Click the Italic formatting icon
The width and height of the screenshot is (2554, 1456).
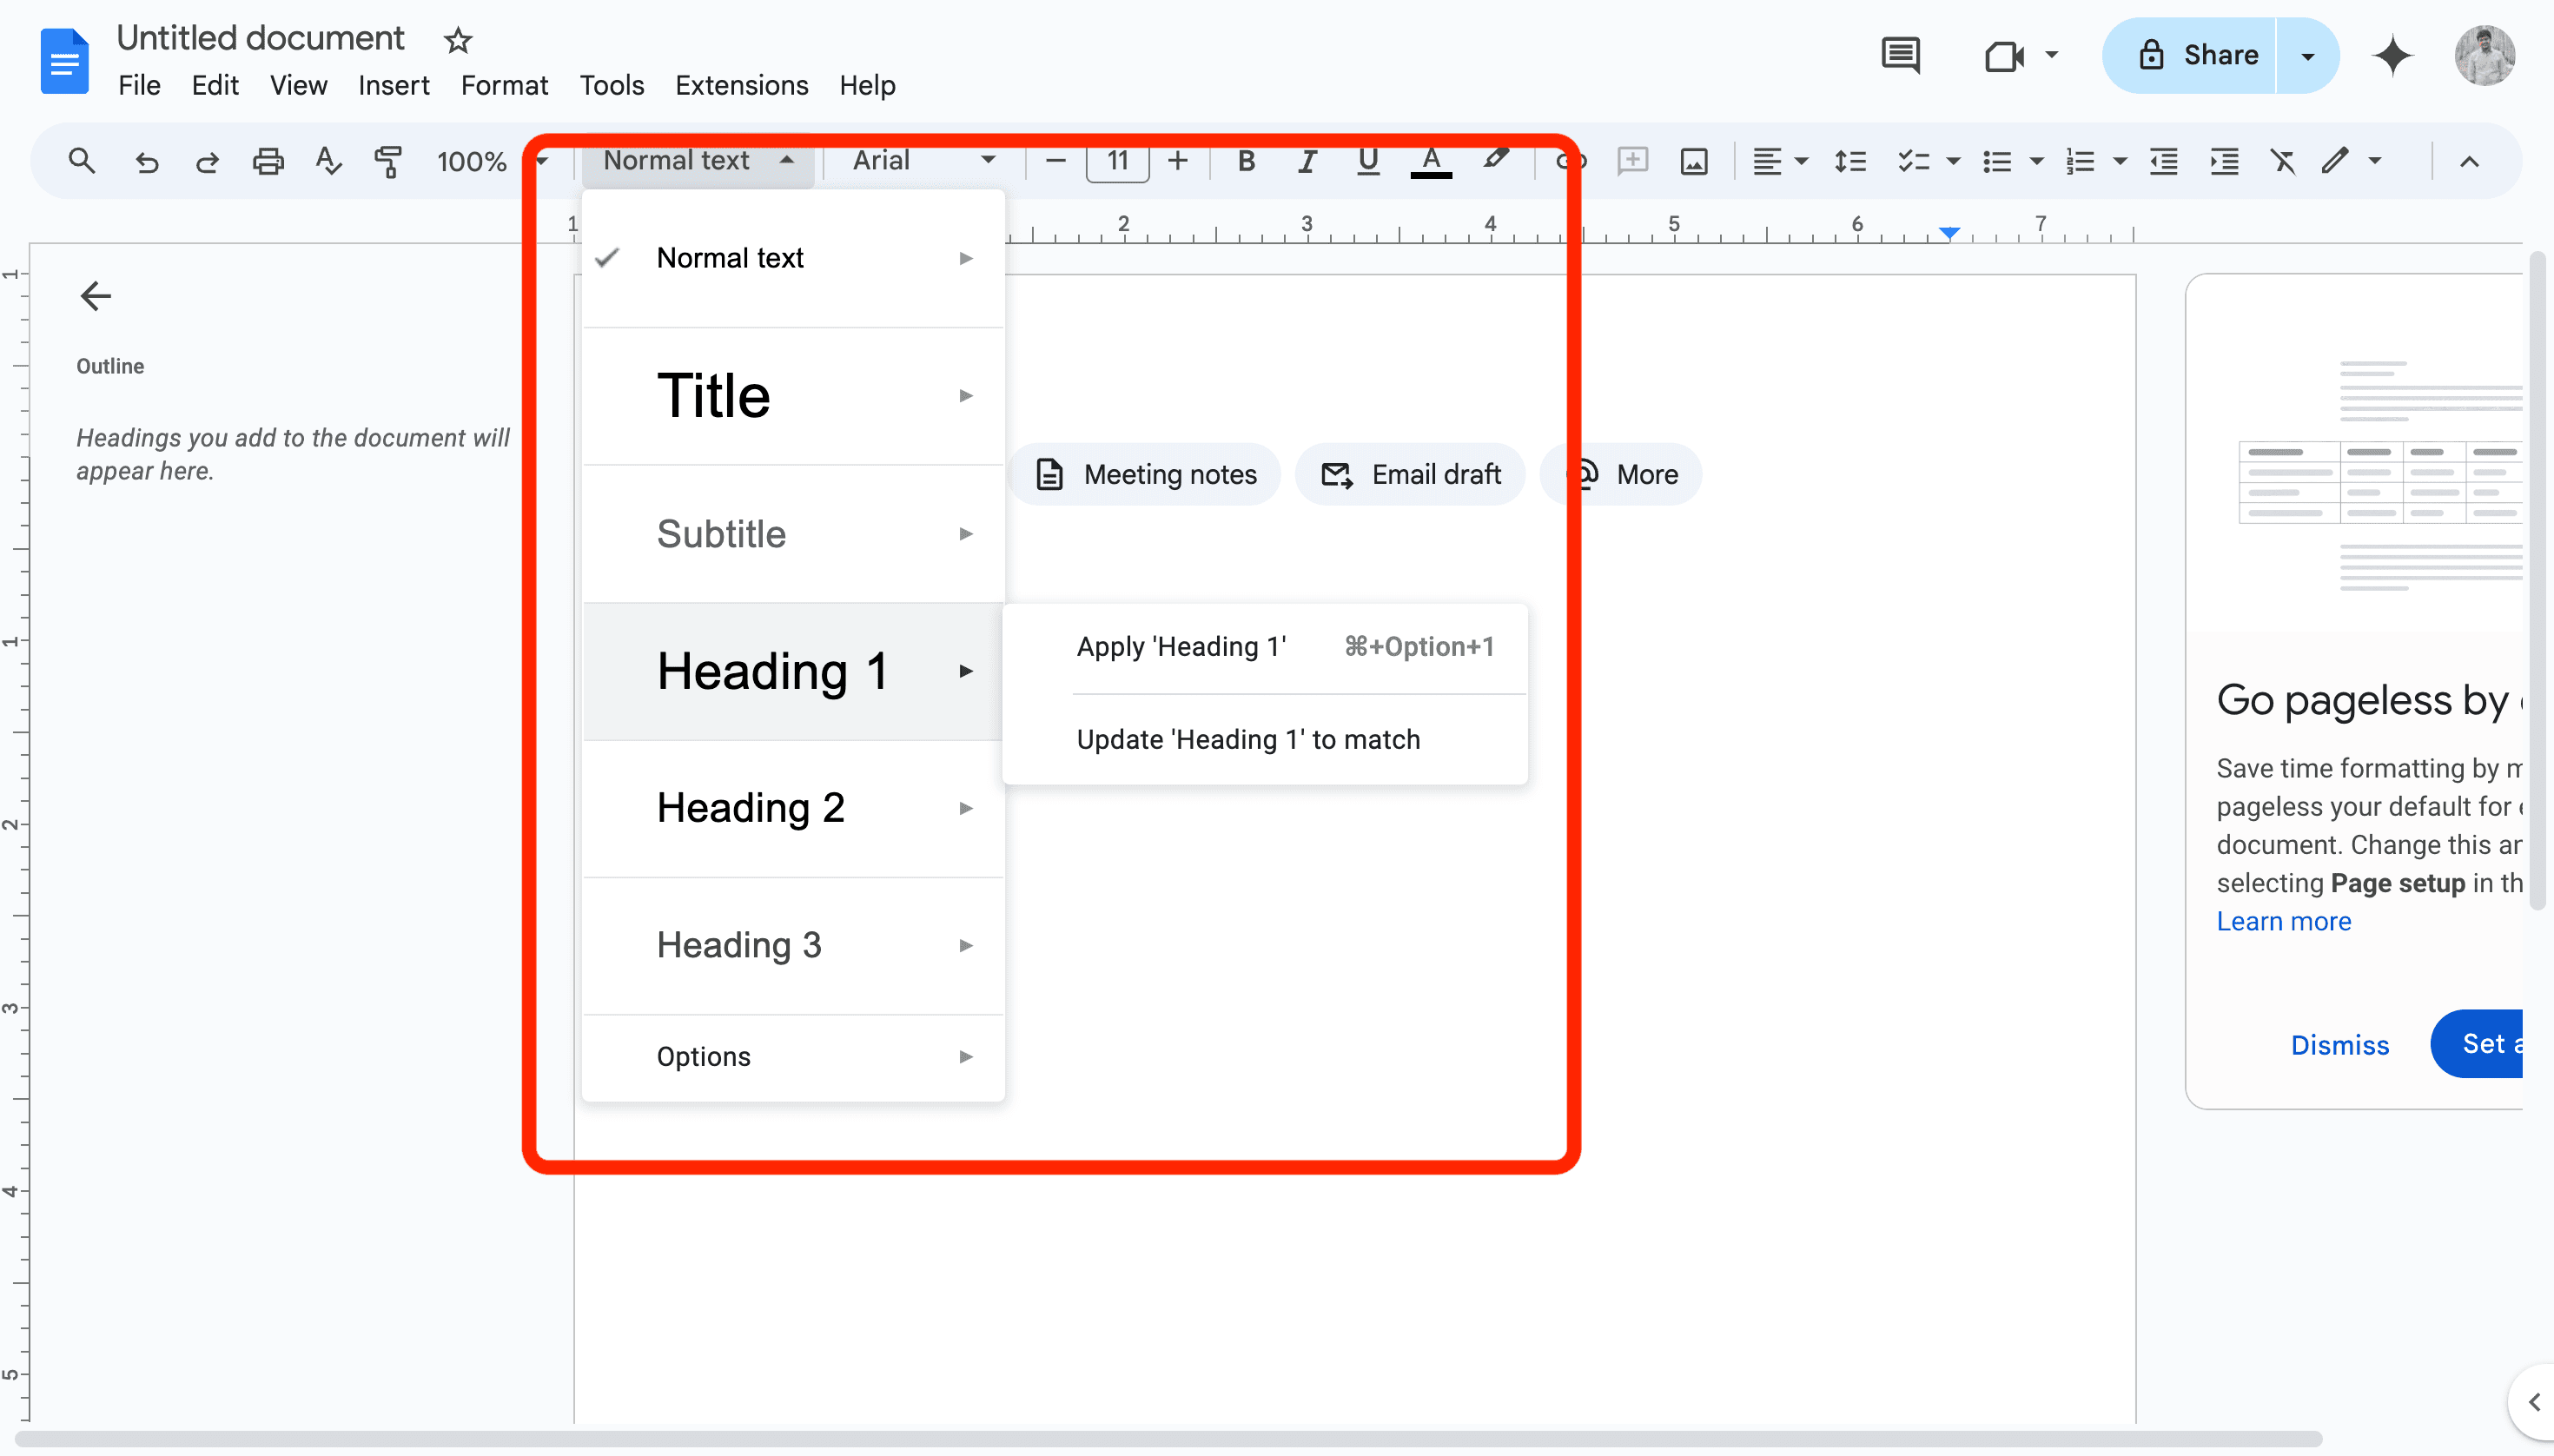[1307, 162]
